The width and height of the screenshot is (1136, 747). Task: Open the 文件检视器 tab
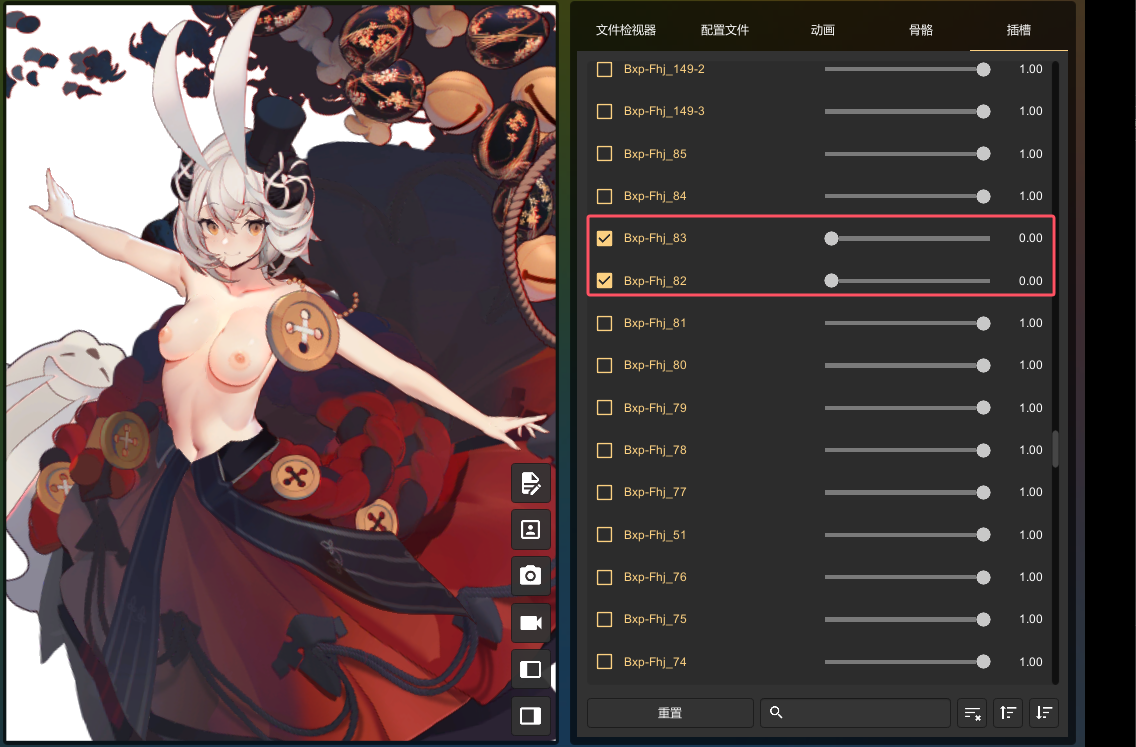[626, 30]
